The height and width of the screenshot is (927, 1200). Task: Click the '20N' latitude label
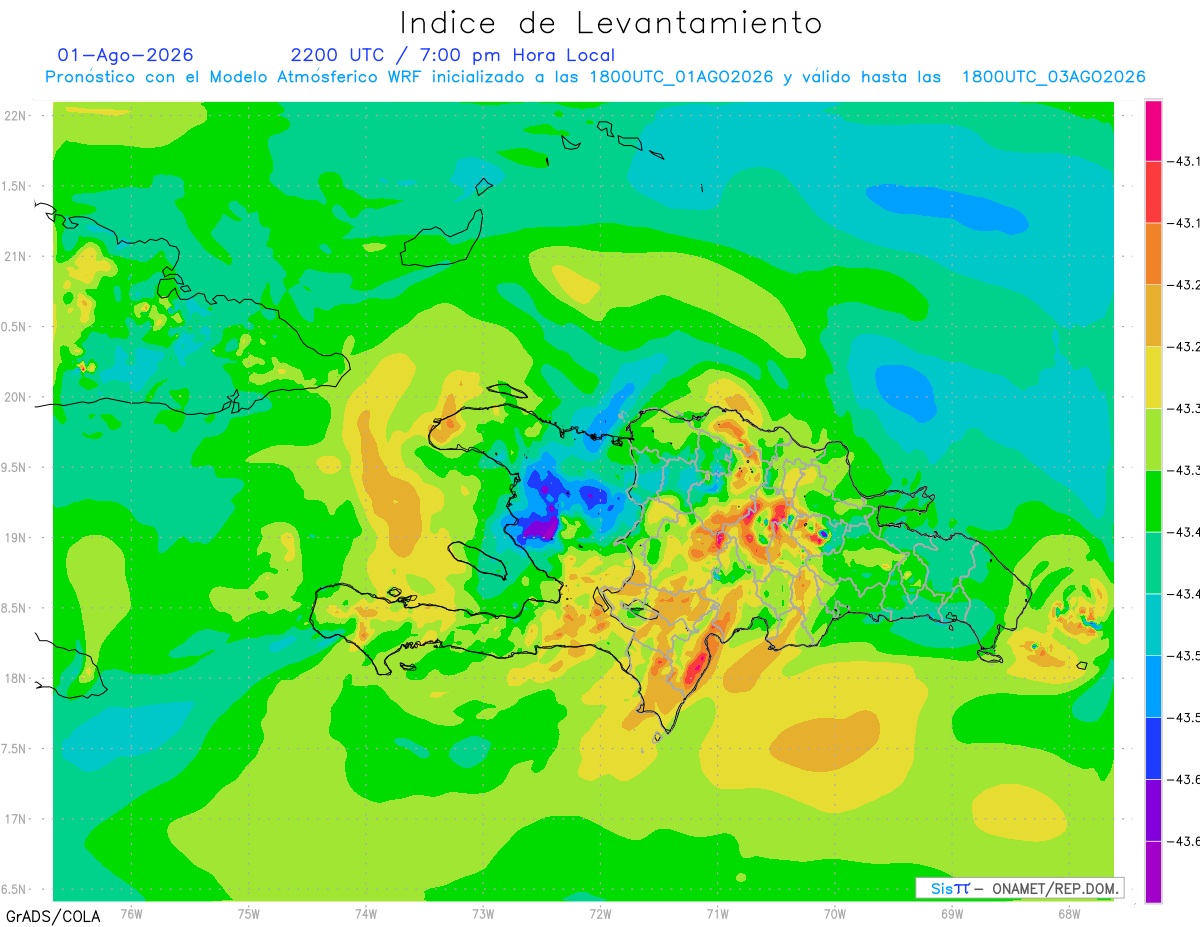tap(17, 397)
